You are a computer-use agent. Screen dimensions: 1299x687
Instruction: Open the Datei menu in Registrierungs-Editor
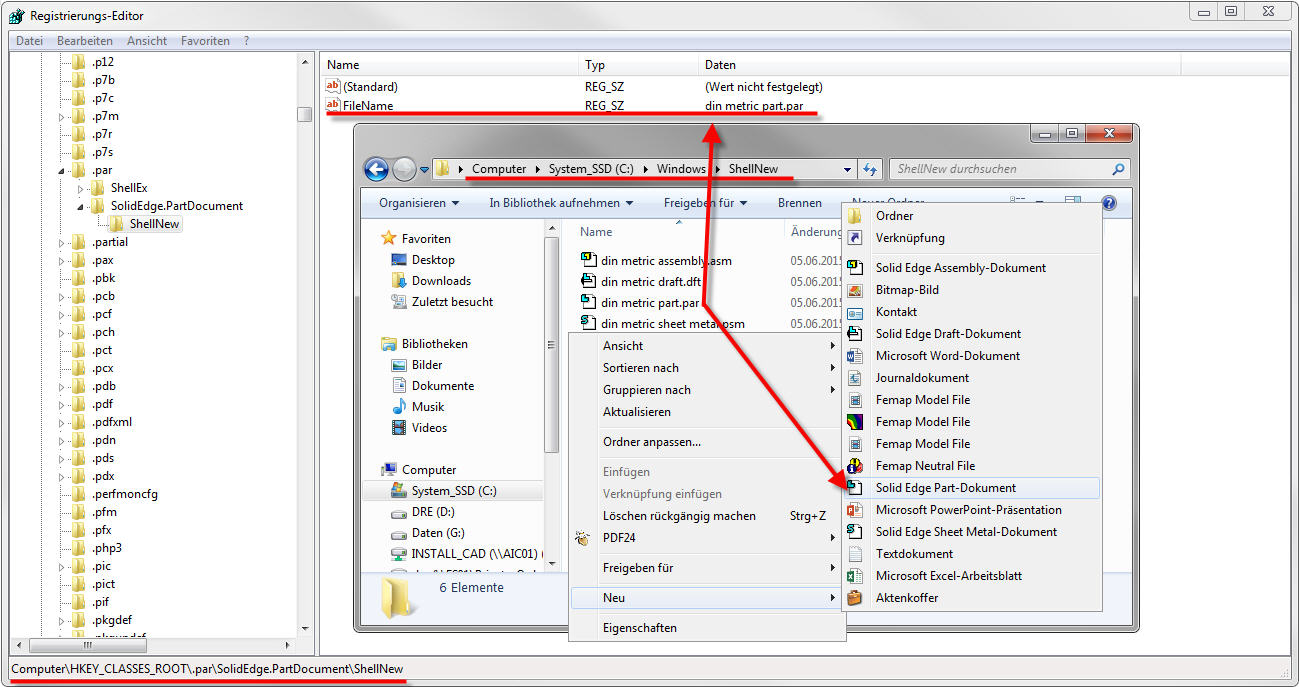[29, 41]
